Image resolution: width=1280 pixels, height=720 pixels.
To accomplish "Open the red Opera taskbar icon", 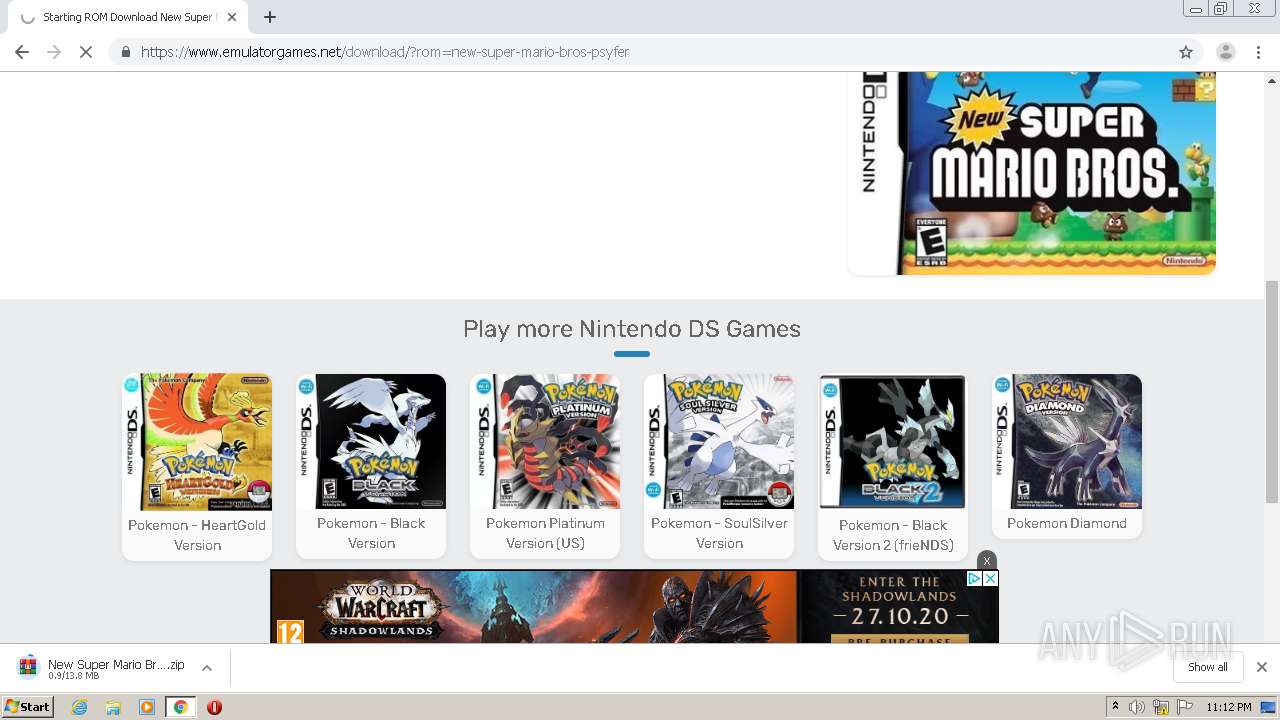I will [214, 707].
